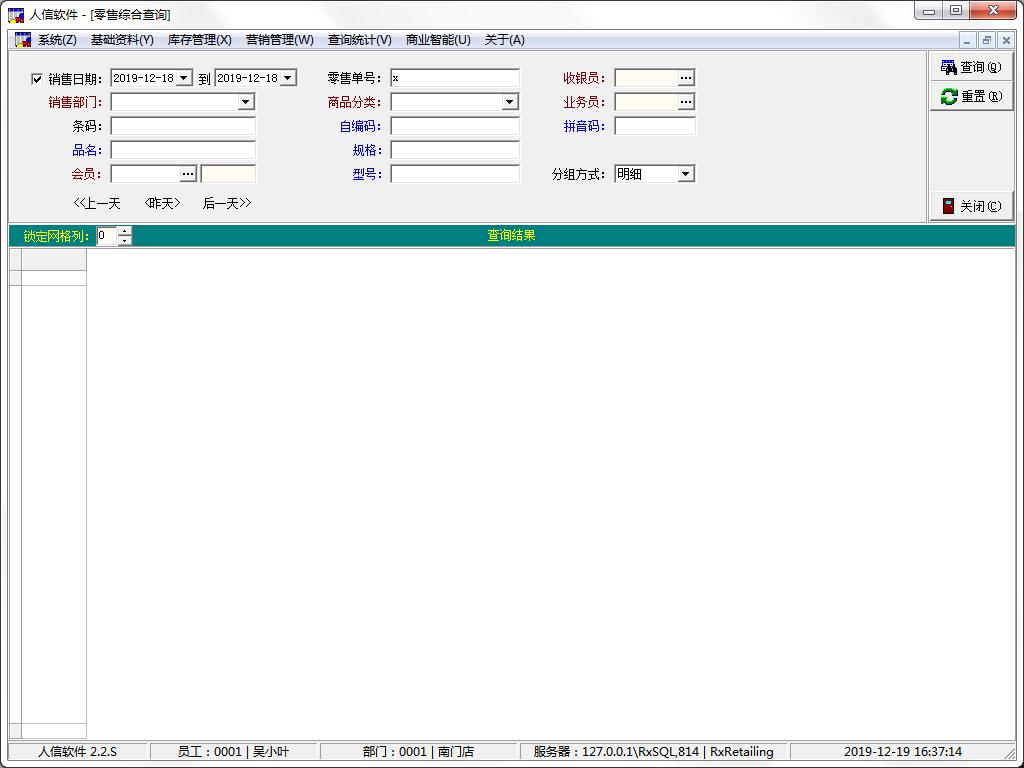
Task: Open the 商业智能(U) menu
Action: (x=438, y=40)
